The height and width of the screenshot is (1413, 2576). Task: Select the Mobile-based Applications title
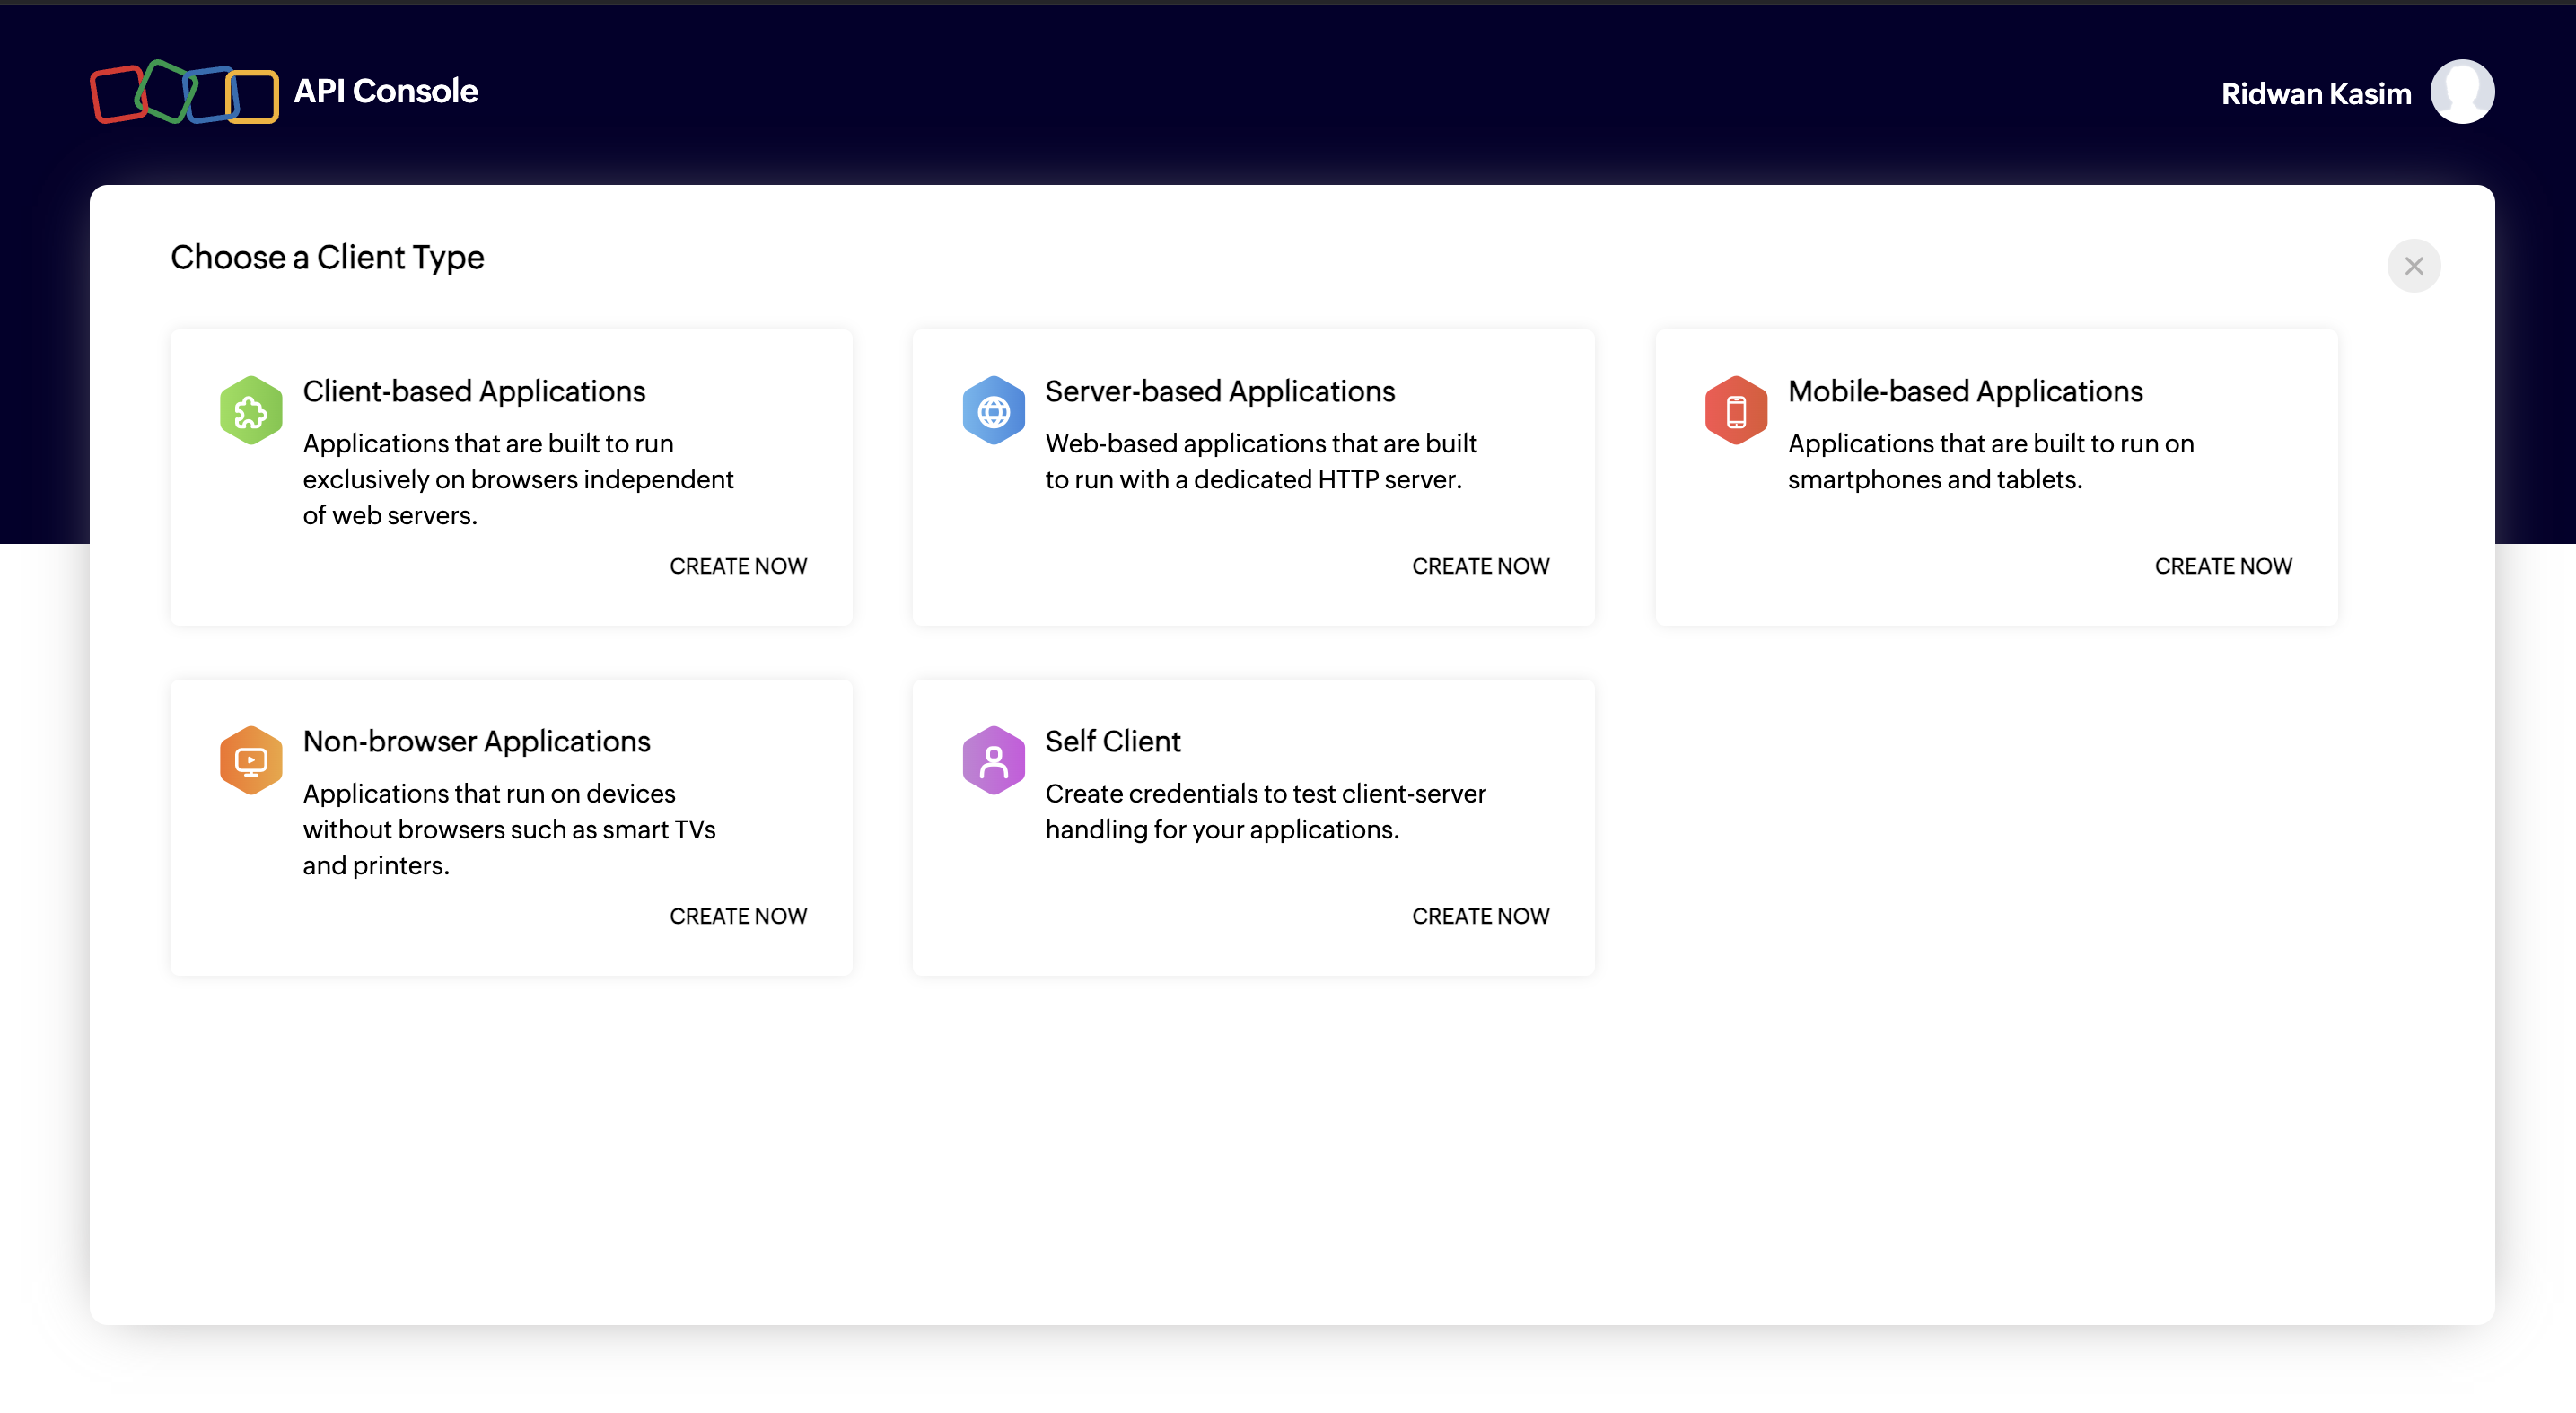coord(1964,391)
